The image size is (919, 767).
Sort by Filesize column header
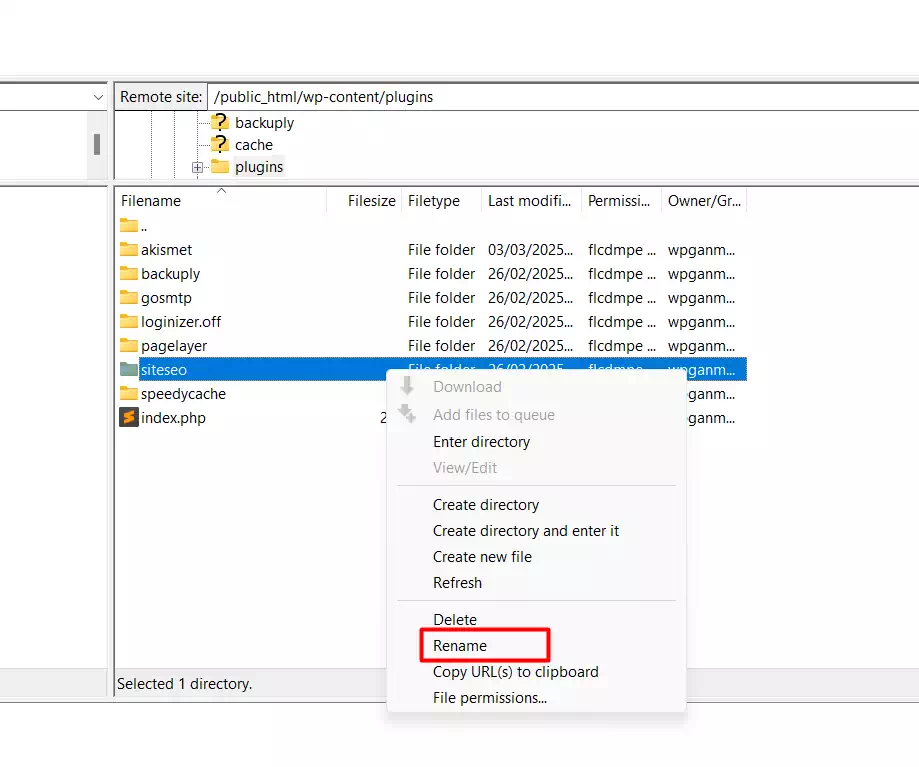pyautogui.click(x=364, y=201)
